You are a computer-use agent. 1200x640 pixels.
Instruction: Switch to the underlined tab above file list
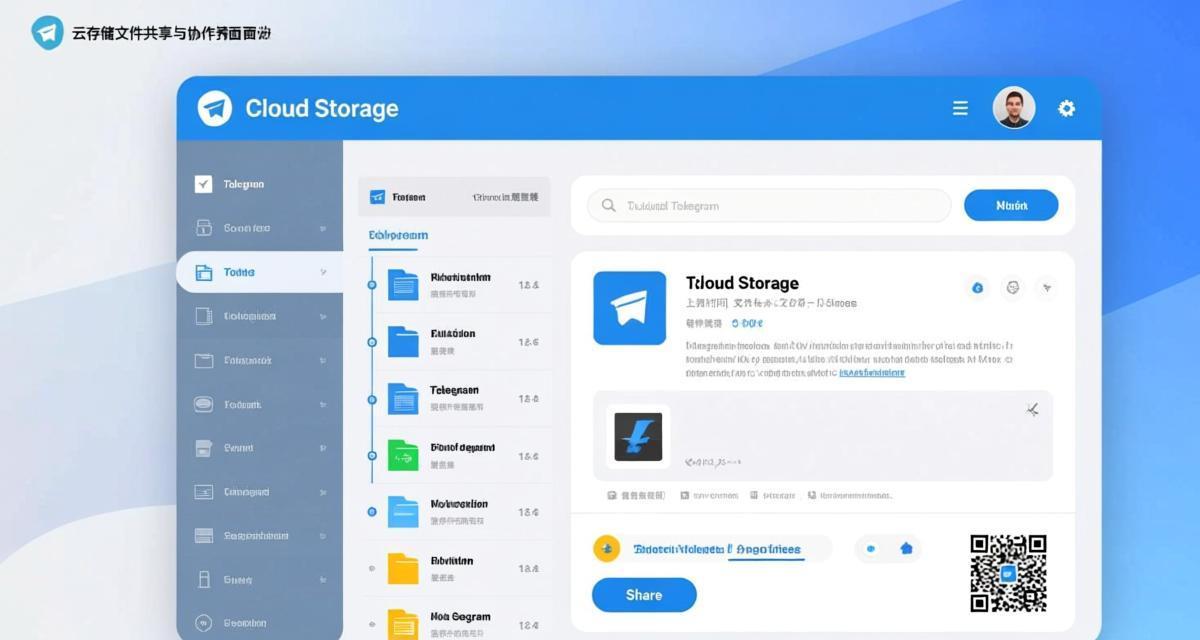pos(398,235)
